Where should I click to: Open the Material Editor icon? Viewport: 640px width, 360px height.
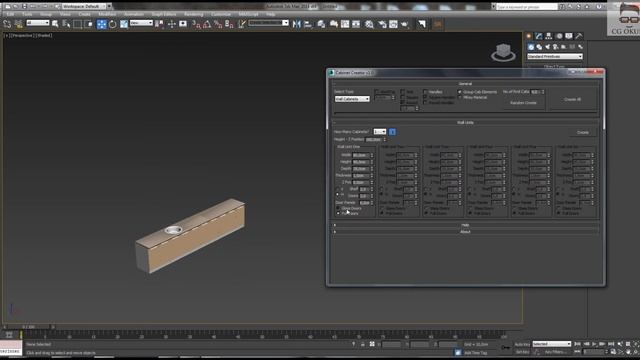pos(369,24)
